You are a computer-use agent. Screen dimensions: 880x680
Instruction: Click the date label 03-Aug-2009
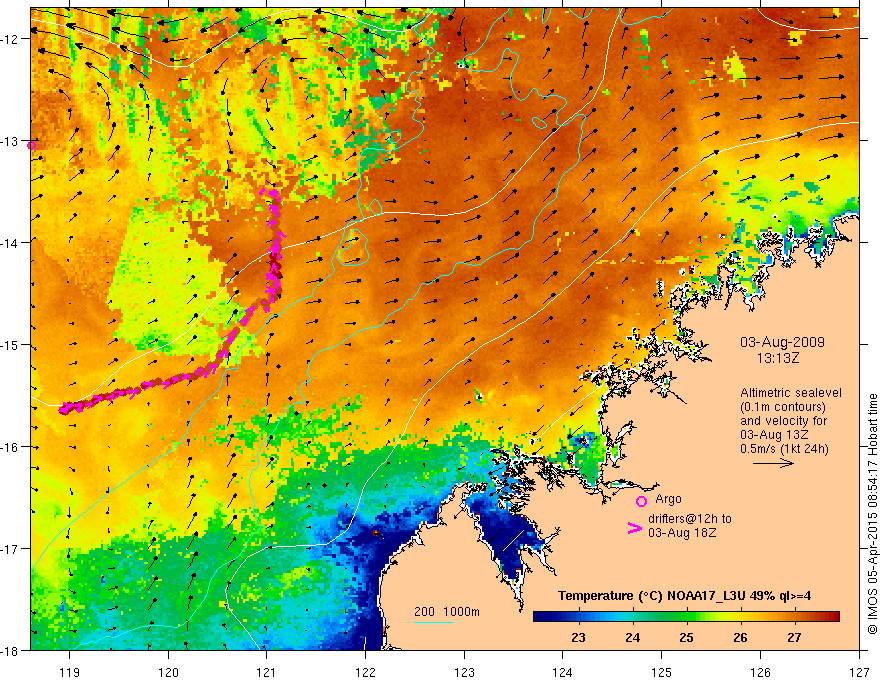click(x=782, y=342)
